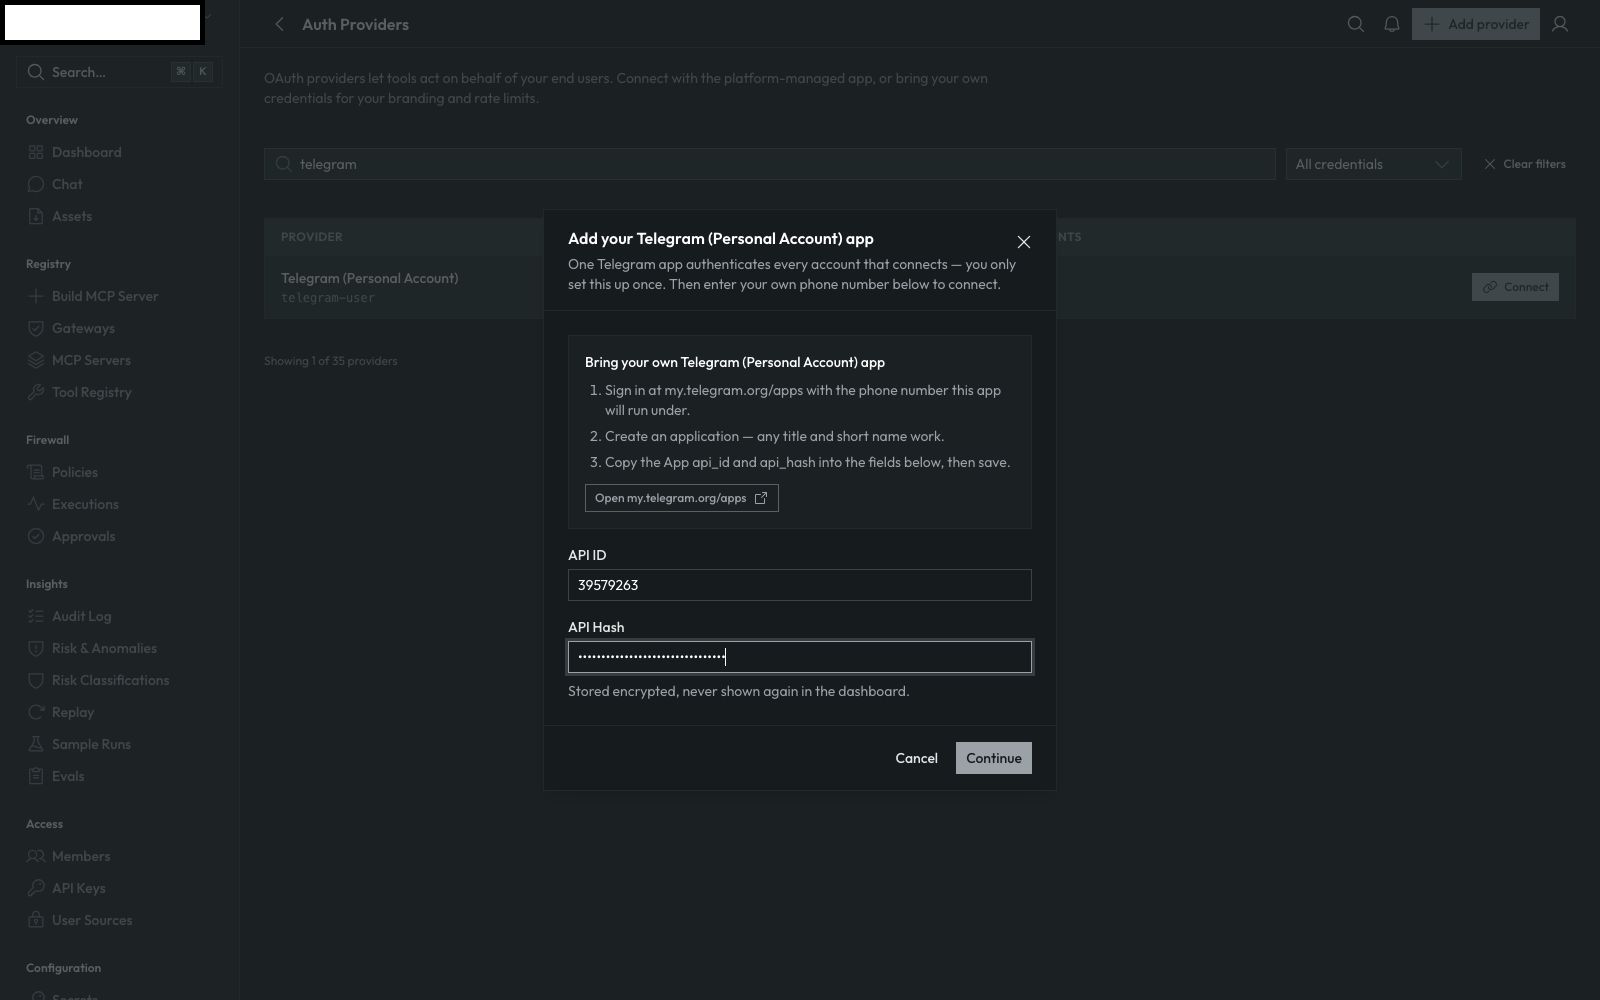The width and height of the screenshot is (1600, 1000).
Task: Navigate to the Audit Log
Action: tap(82, 616)
